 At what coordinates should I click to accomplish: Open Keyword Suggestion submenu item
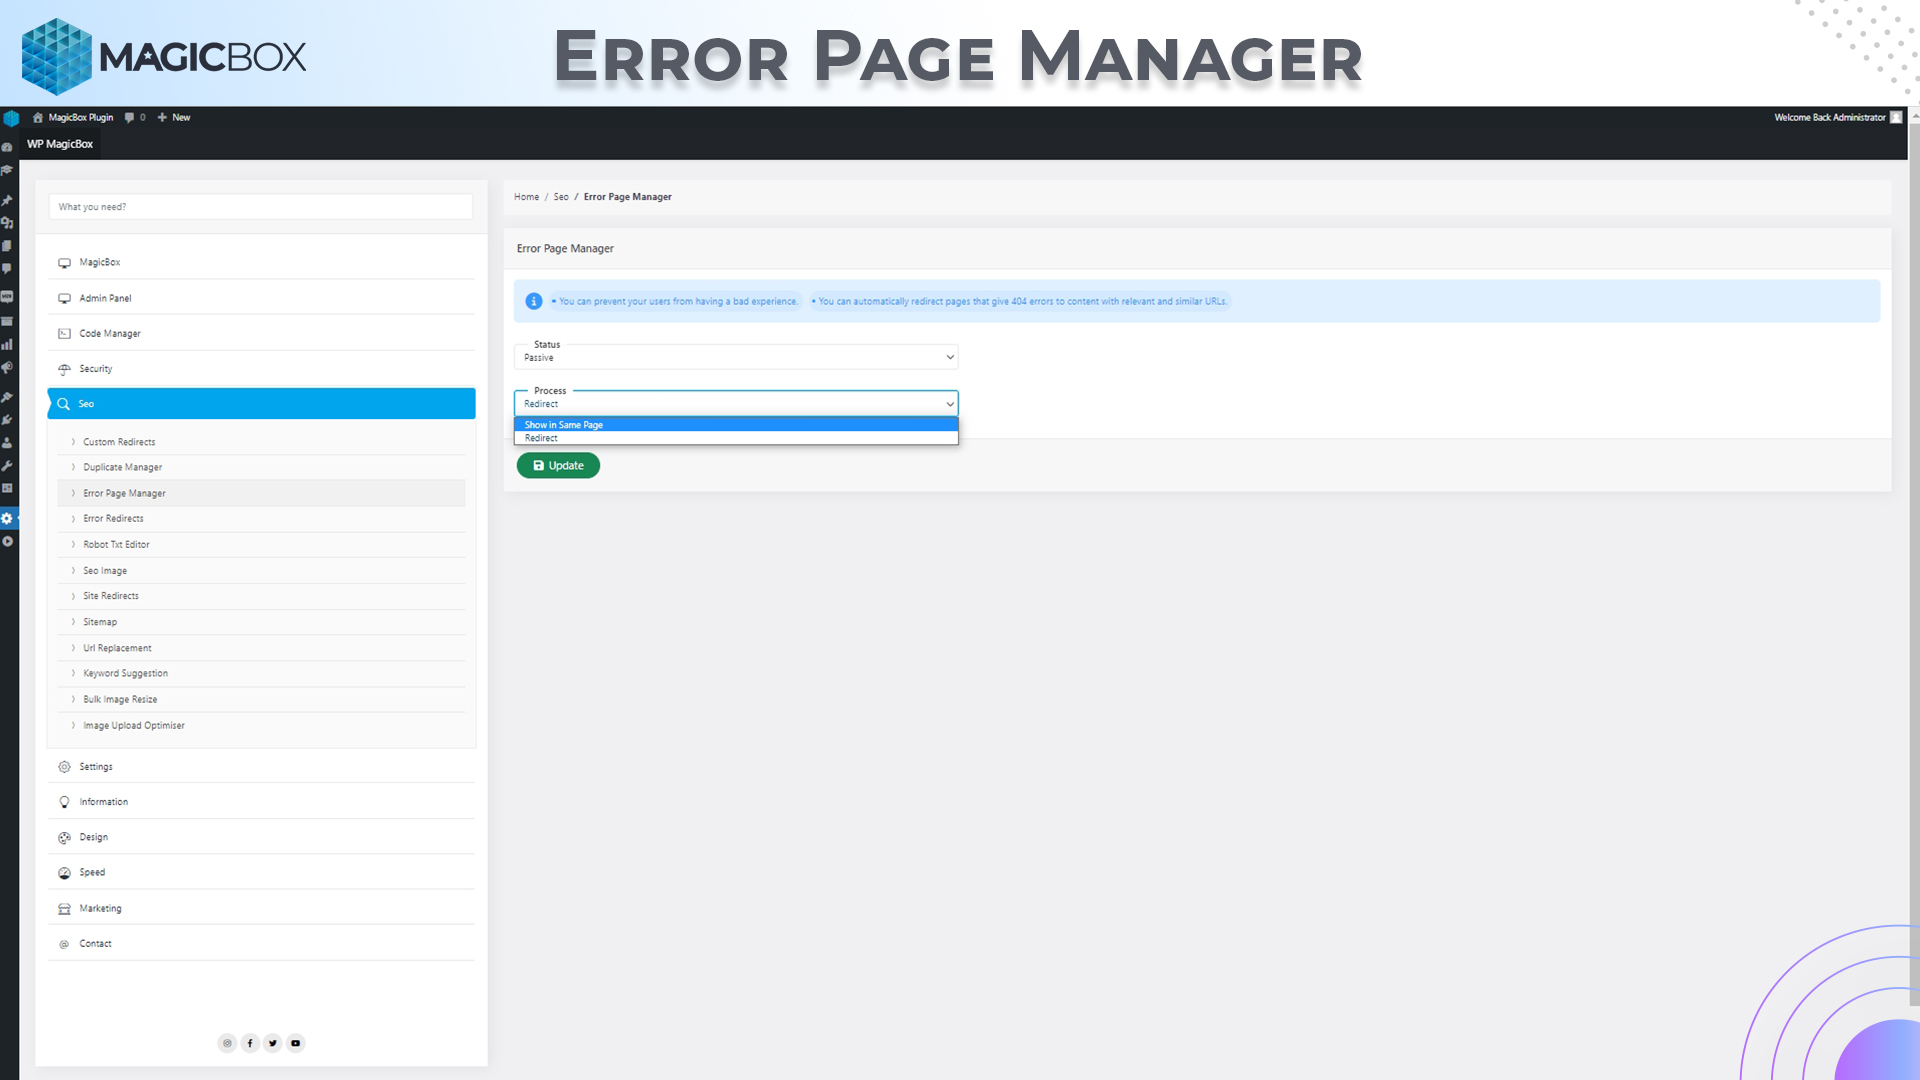261,674
